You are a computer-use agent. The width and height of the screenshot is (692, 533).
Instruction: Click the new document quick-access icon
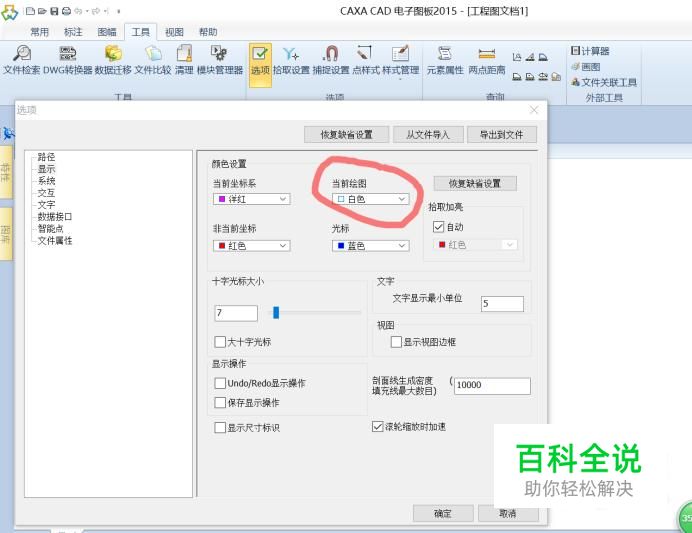[x=30, y=11]
